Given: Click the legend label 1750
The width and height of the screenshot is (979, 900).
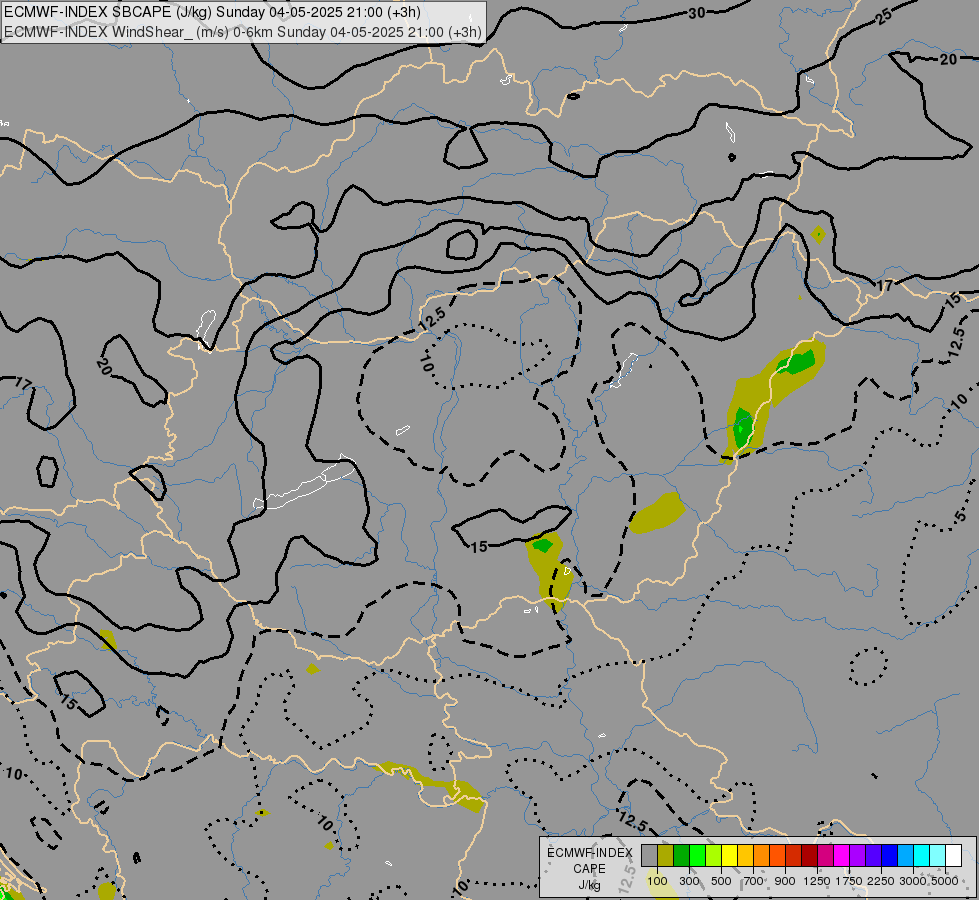Looking at the screenshot, I should click(849, 881).
